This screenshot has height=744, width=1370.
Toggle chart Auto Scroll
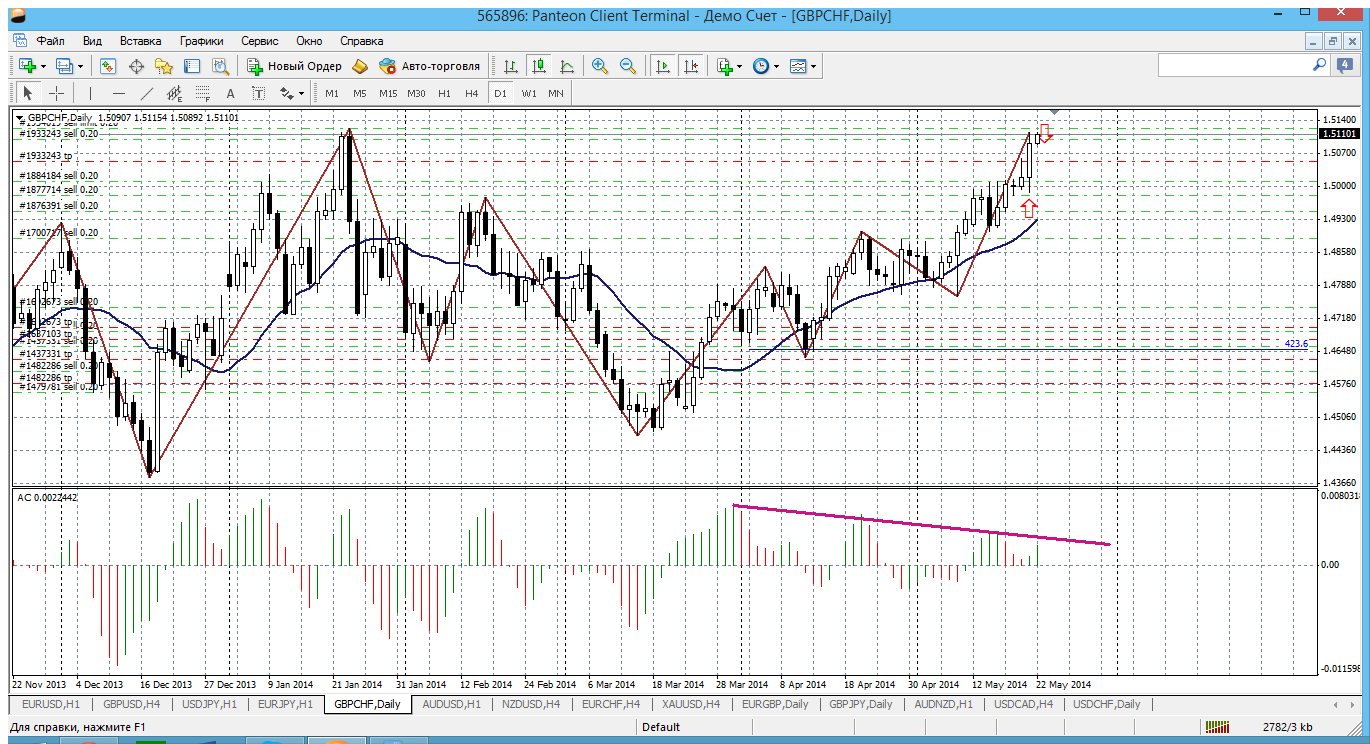[x=662, y=66]
